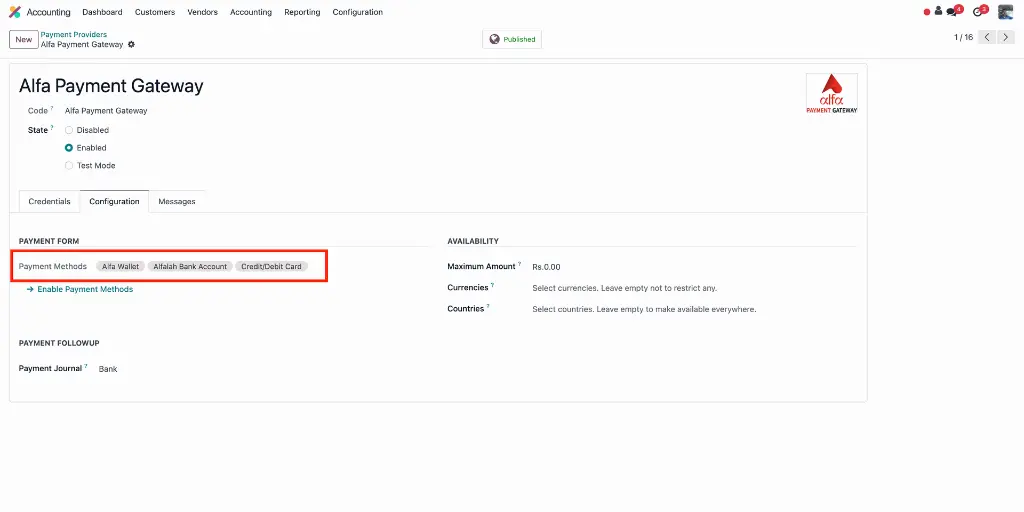1024x512 pixels.
Task: Open the Payment Journal Bank field
Action: pyautogui.click(x=108, y=369)
